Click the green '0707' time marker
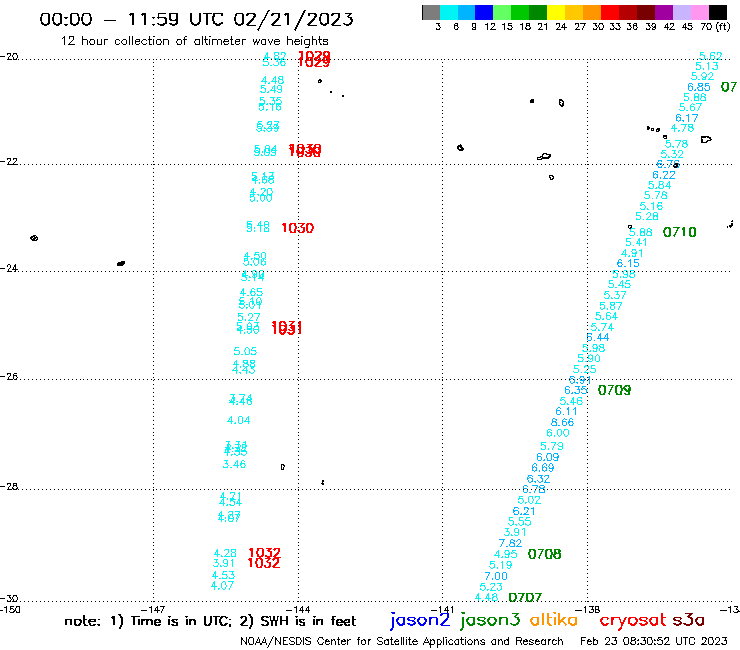The height and width of the screenshot is (650, 740). point(525,598)
